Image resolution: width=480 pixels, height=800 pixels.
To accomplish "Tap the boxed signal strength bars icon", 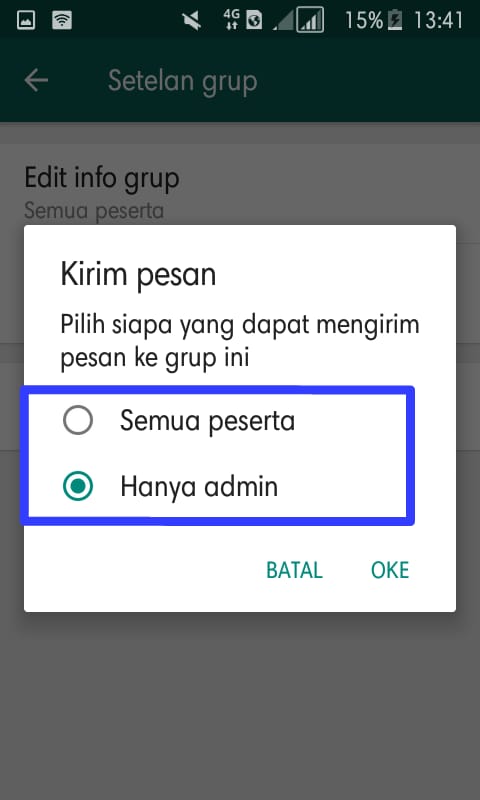I will click(x=310, y=20).
